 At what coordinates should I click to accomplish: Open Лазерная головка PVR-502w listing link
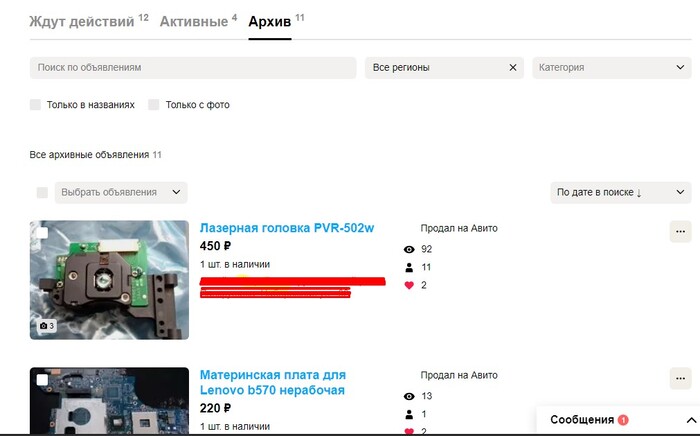click(287, 228)
